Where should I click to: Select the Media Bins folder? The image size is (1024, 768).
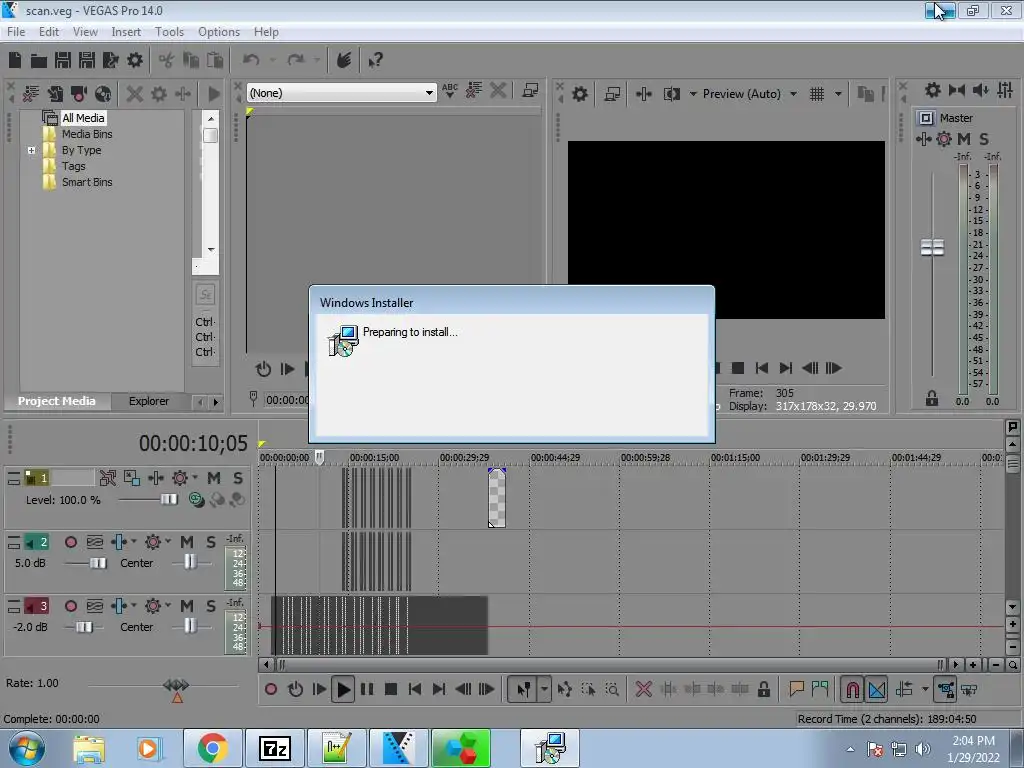[87, 134]
